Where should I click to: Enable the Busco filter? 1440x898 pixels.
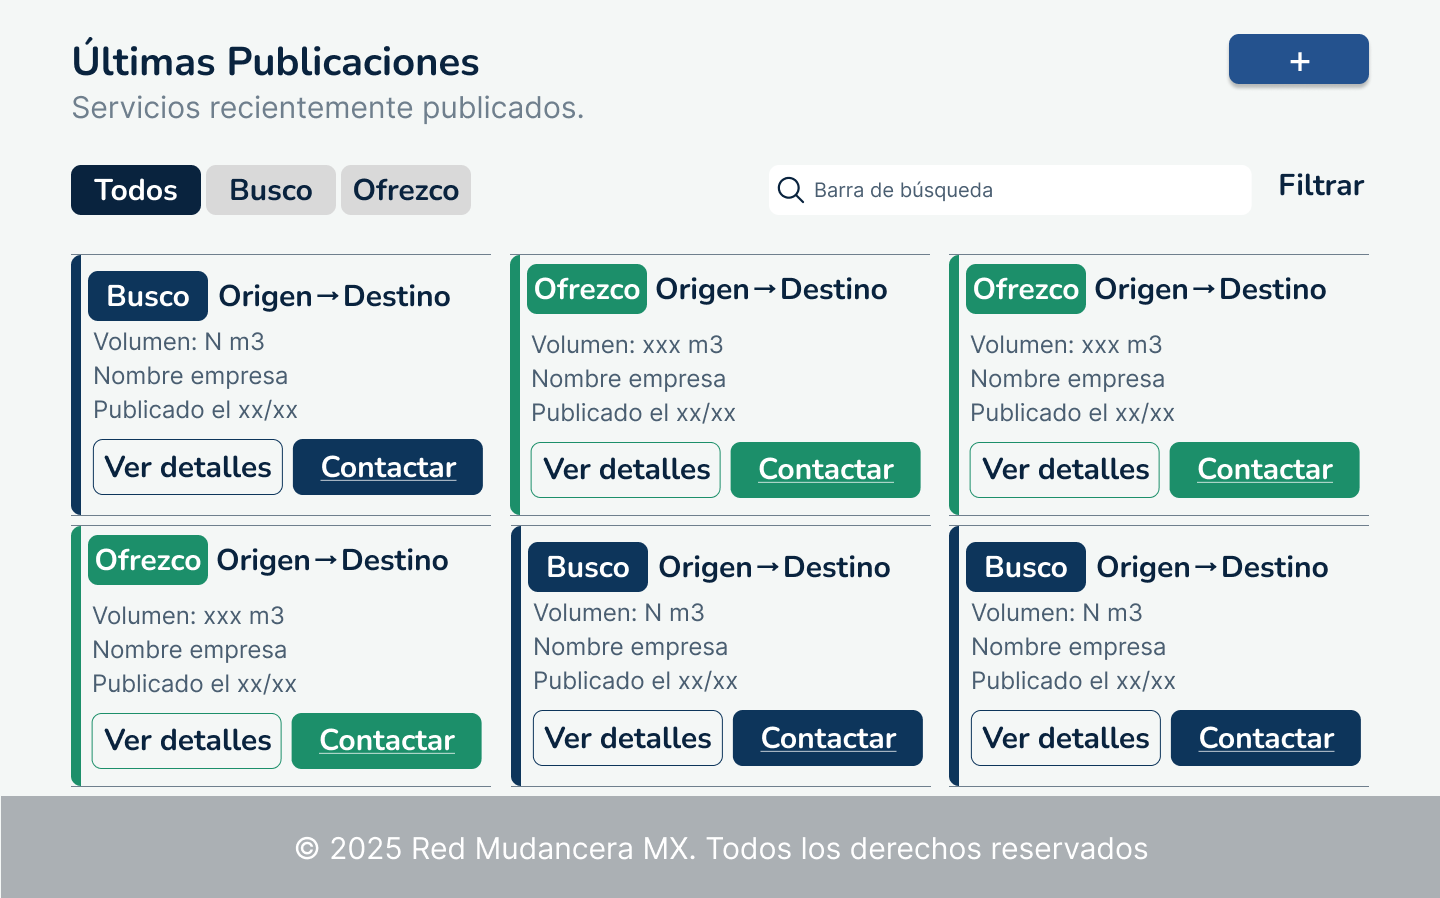(270, 190)
